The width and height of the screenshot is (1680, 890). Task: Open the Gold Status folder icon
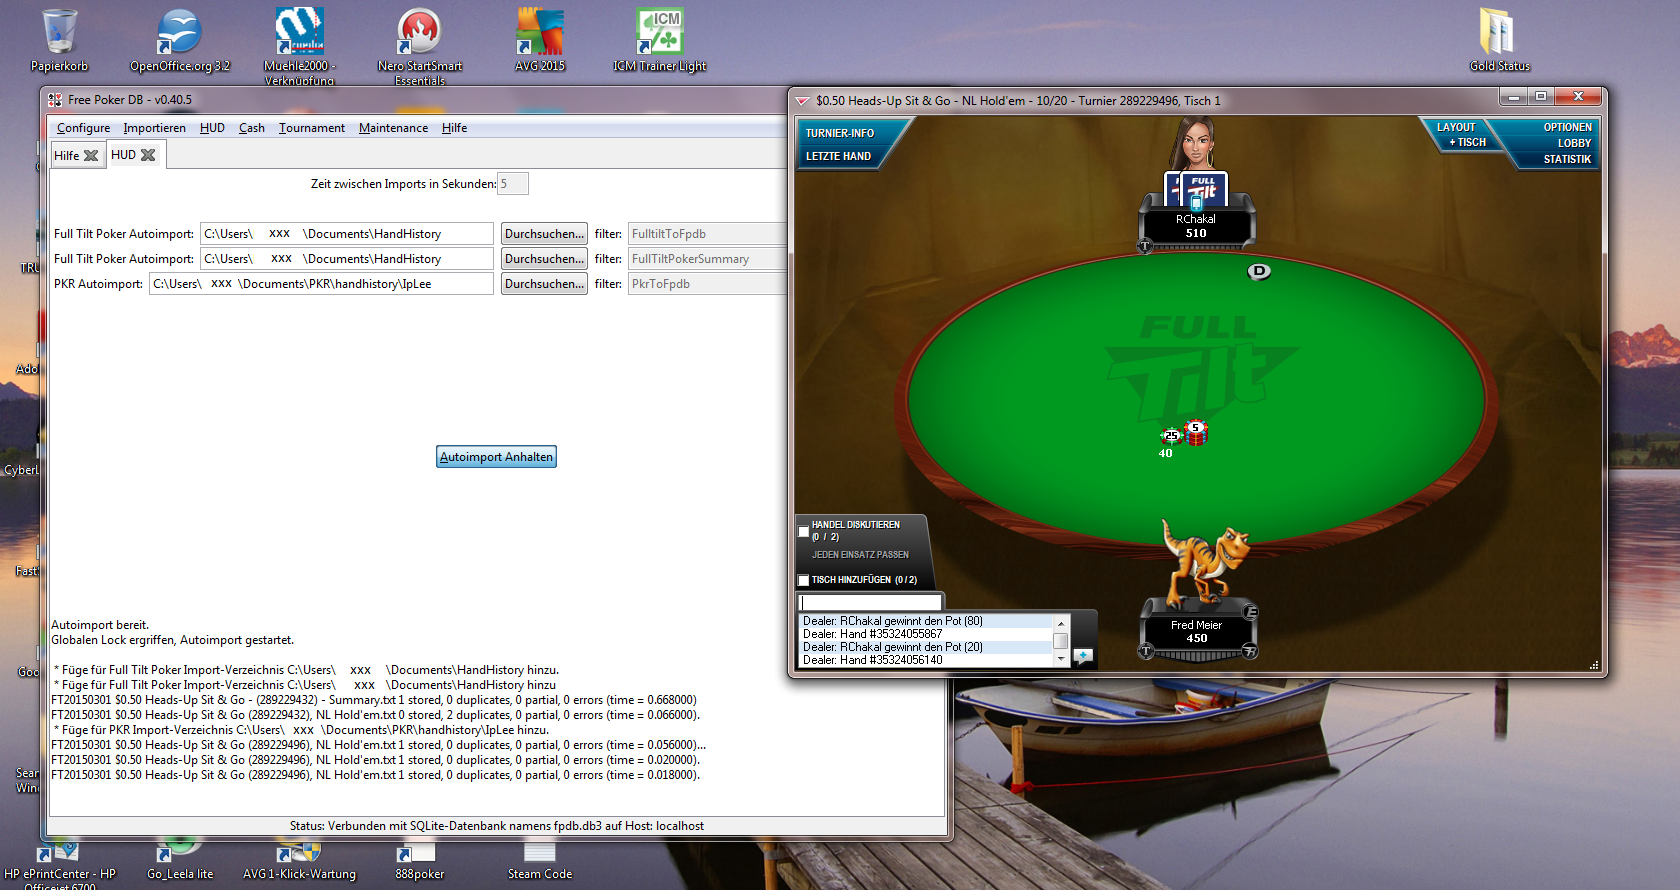point(1499,40)
